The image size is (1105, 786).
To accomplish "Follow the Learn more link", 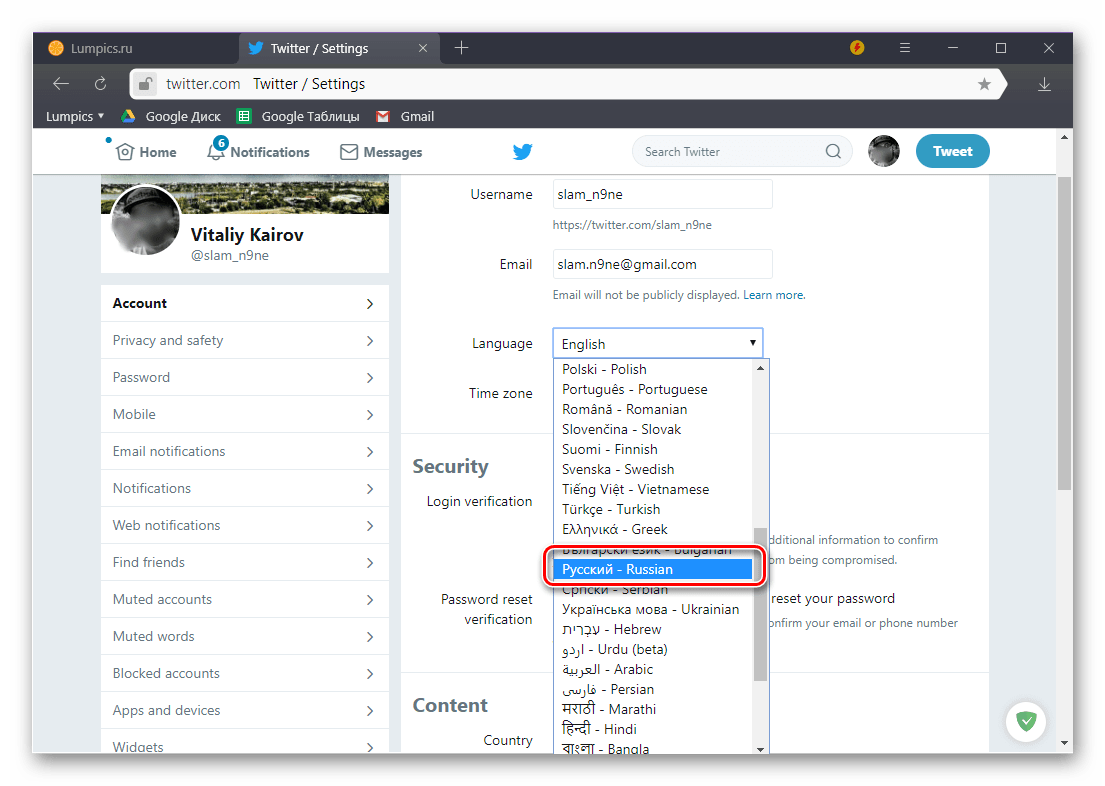I will pyautogui.click(x=773, y=295).
